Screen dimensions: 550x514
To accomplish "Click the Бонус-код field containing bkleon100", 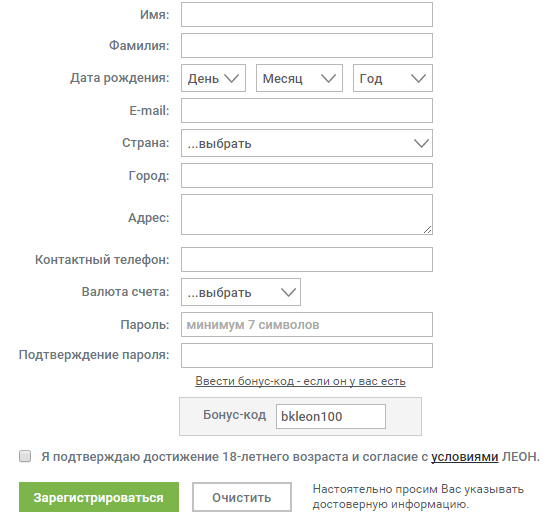I will [x=331, y=416].
